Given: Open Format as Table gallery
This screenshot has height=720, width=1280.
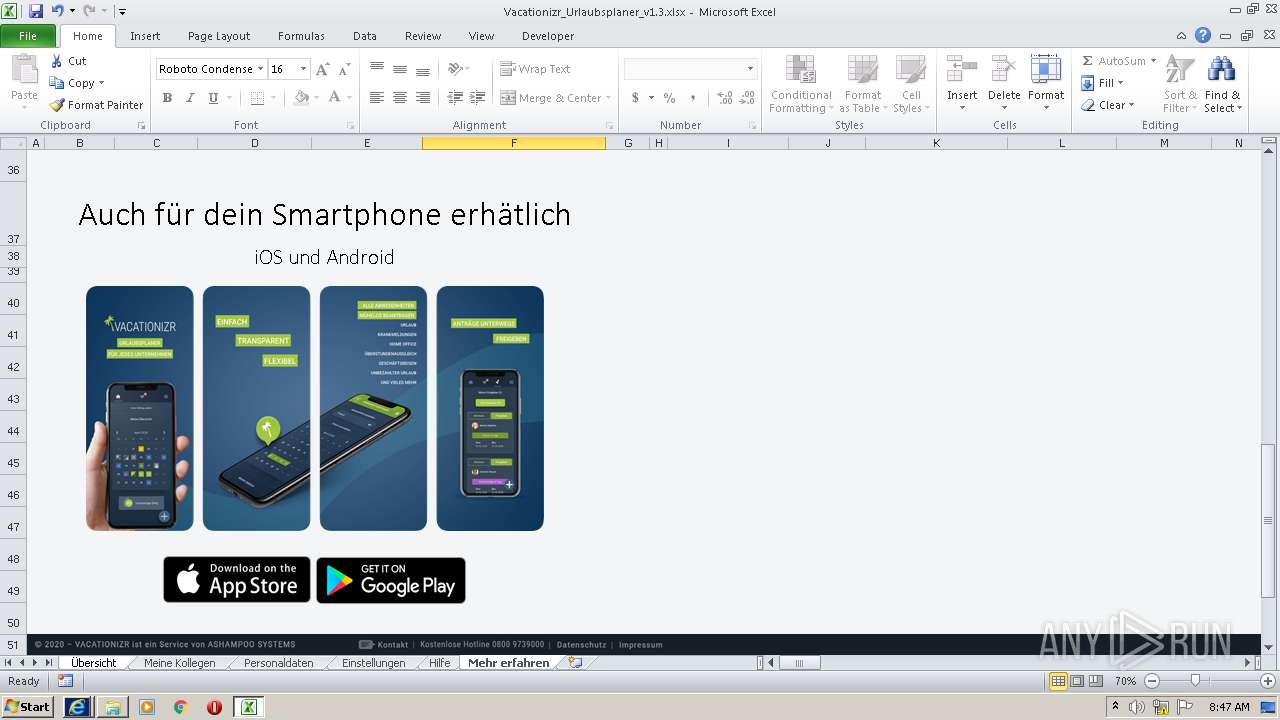Looking at the screenshot, I should [x=862, y=84].
